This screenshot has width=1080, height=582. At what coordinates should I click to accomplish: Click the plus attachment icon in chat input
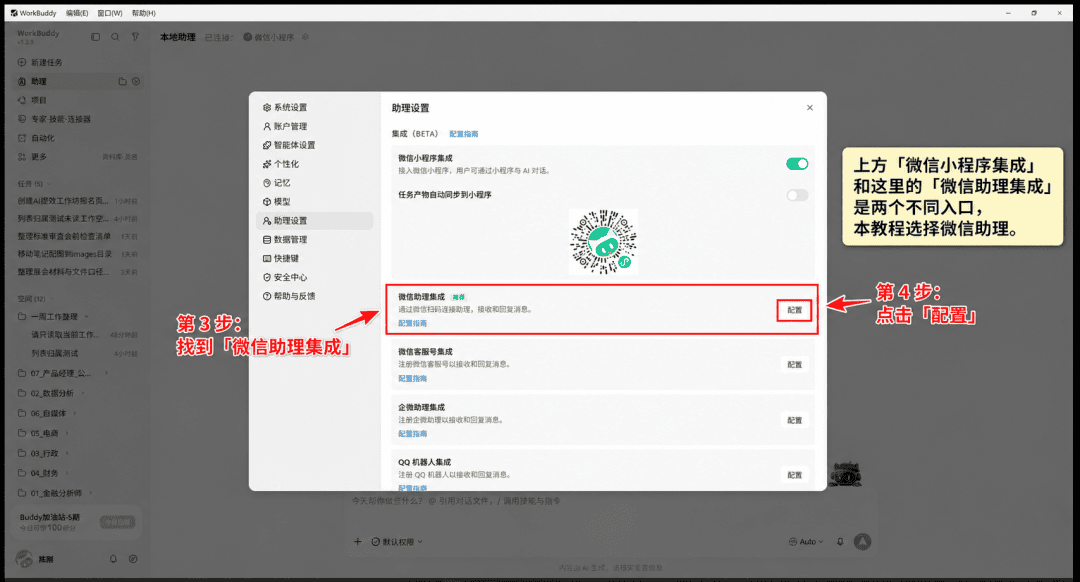click(x=357, y=541)
